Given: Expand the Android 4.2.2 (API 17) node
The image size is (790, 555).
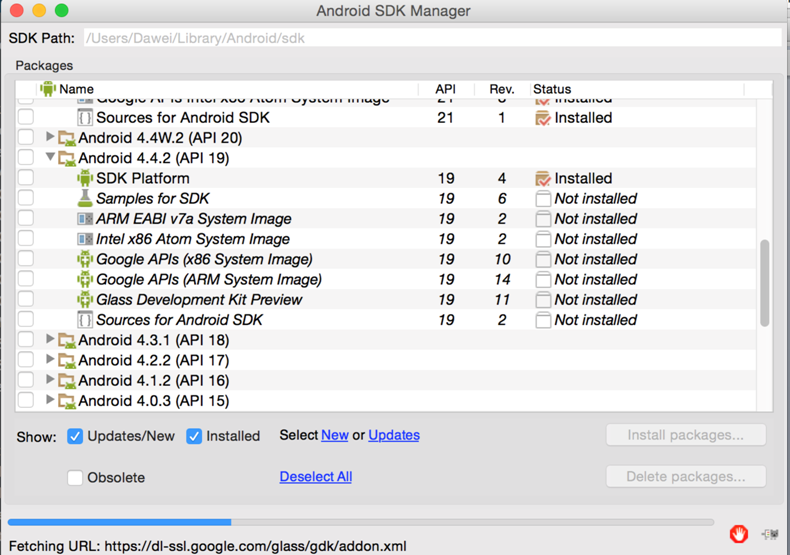Looking at the screenshot, I should pos(49,359).
